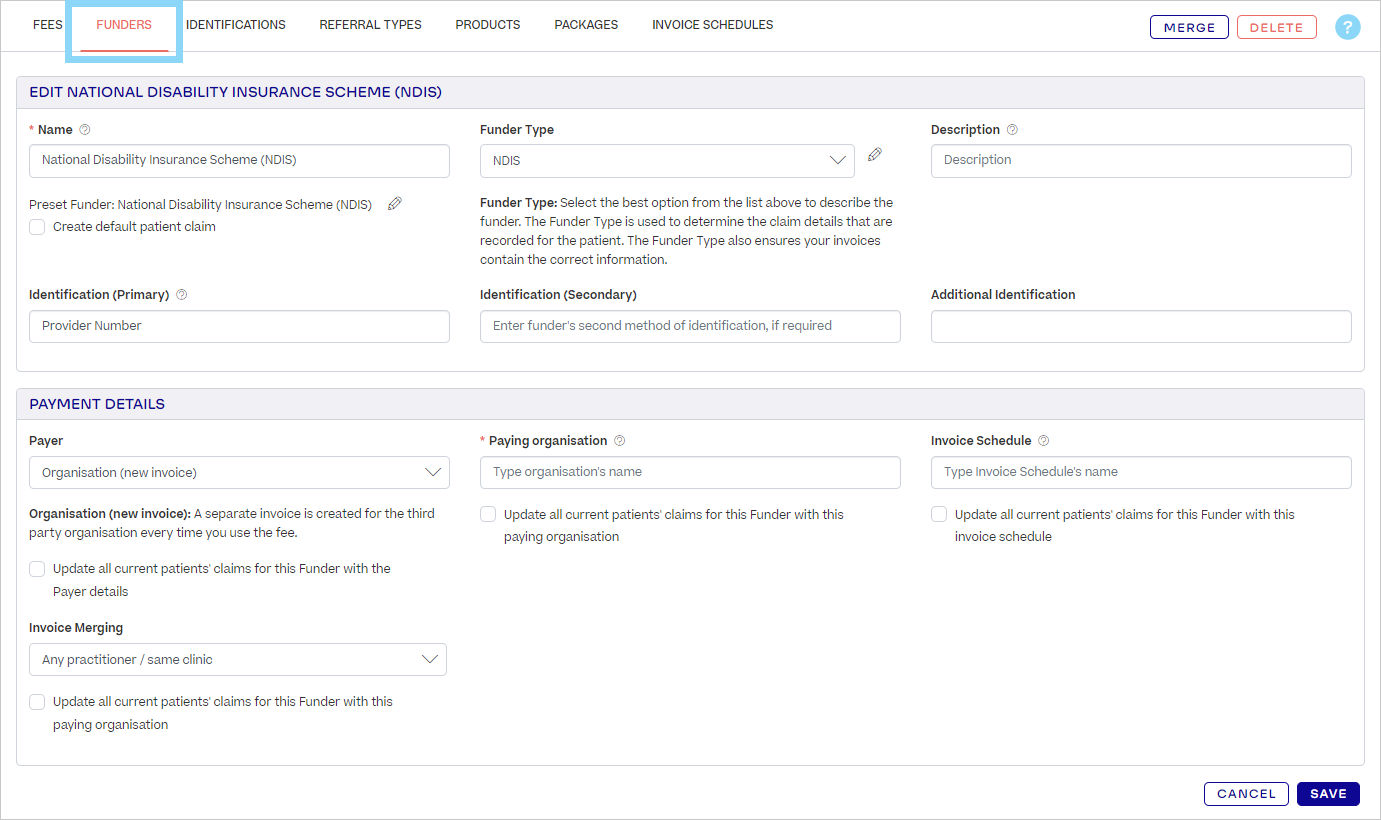The width and height of the screenshot is (1381, 820).
Task: Click the blue help question mark icon
Action: coord(1347,27)
